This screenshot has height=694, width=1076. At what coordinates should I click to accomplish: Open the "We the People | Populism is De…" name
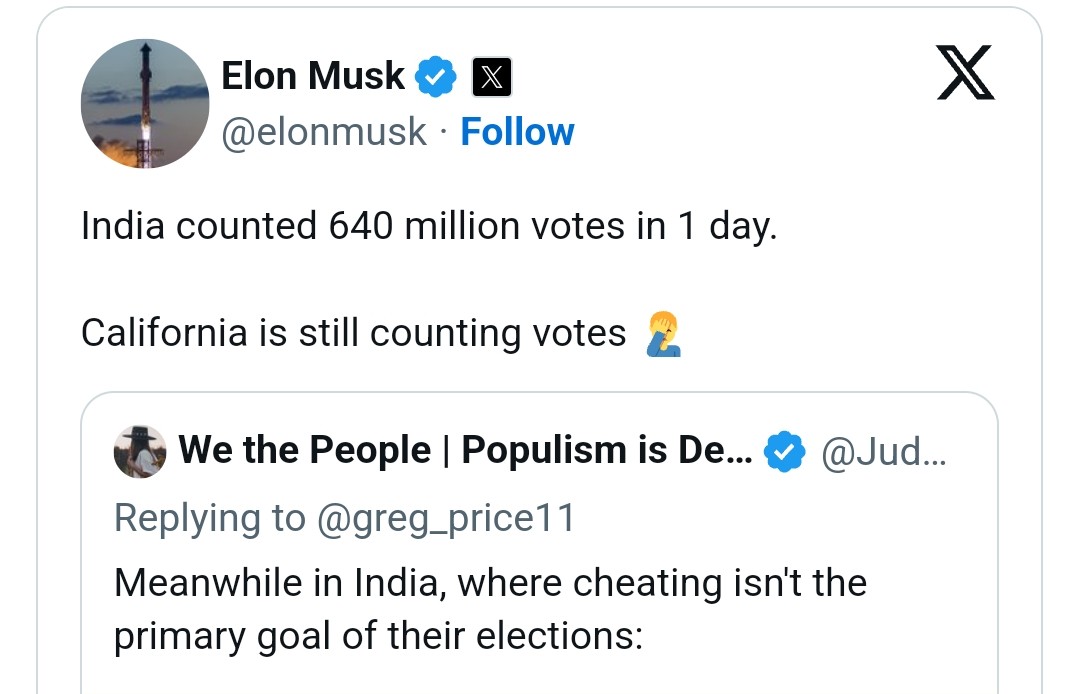465,451
